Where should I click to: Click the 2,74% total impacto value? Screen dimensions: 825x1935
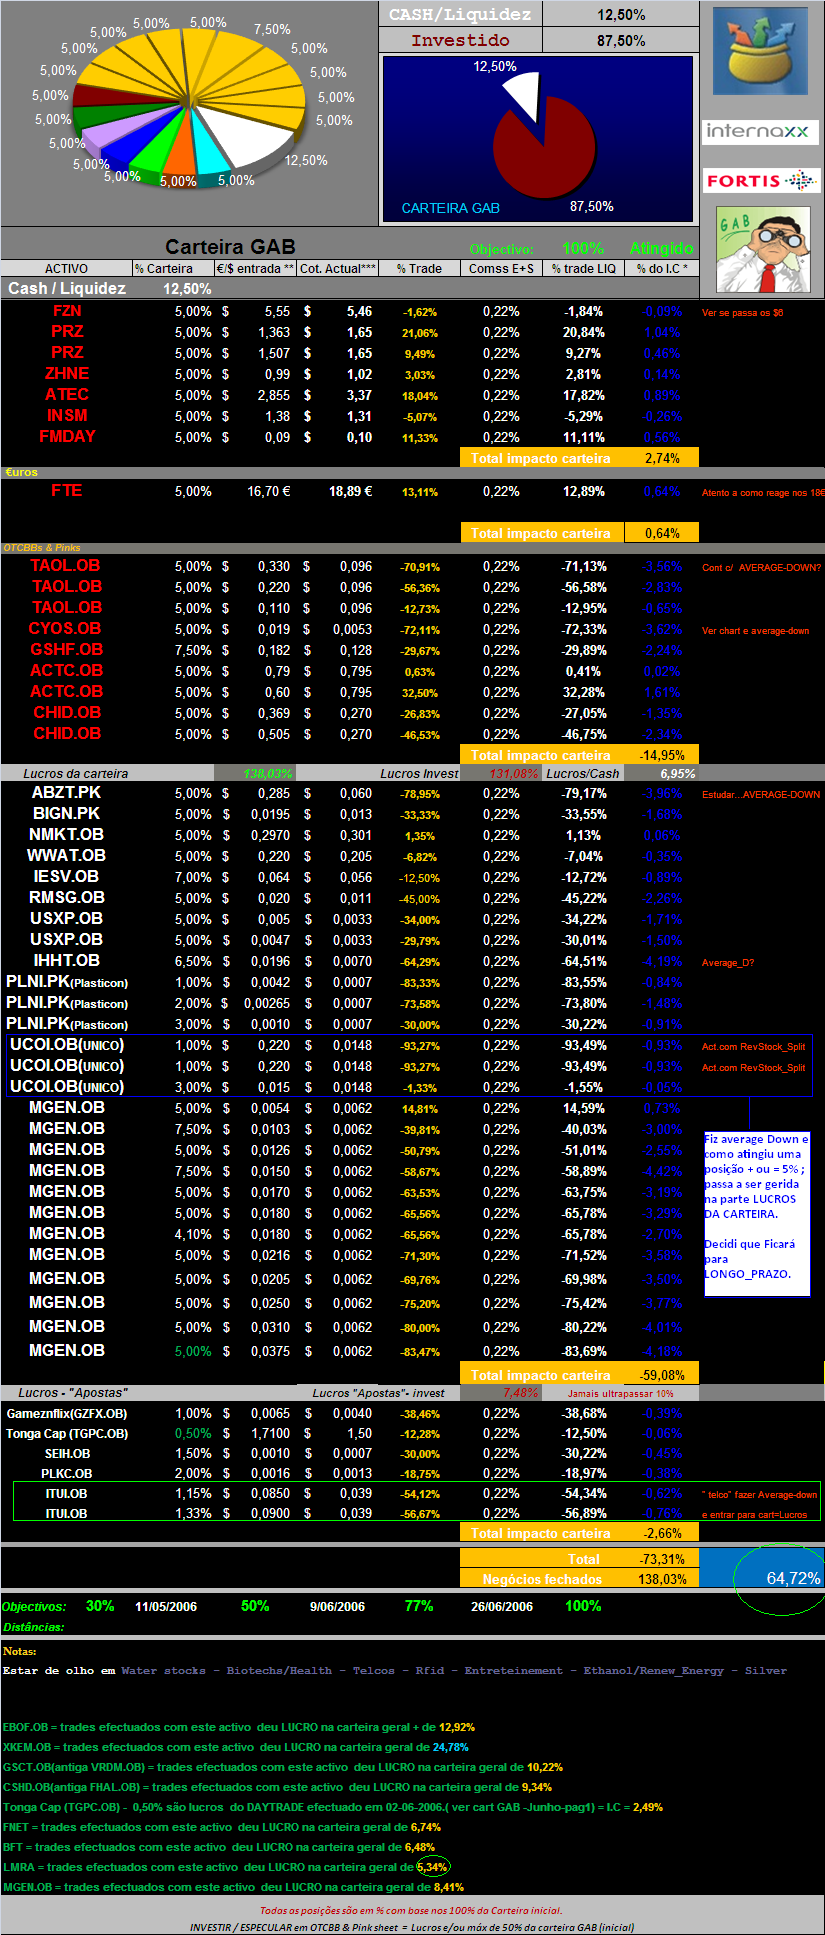click(662, 458)
